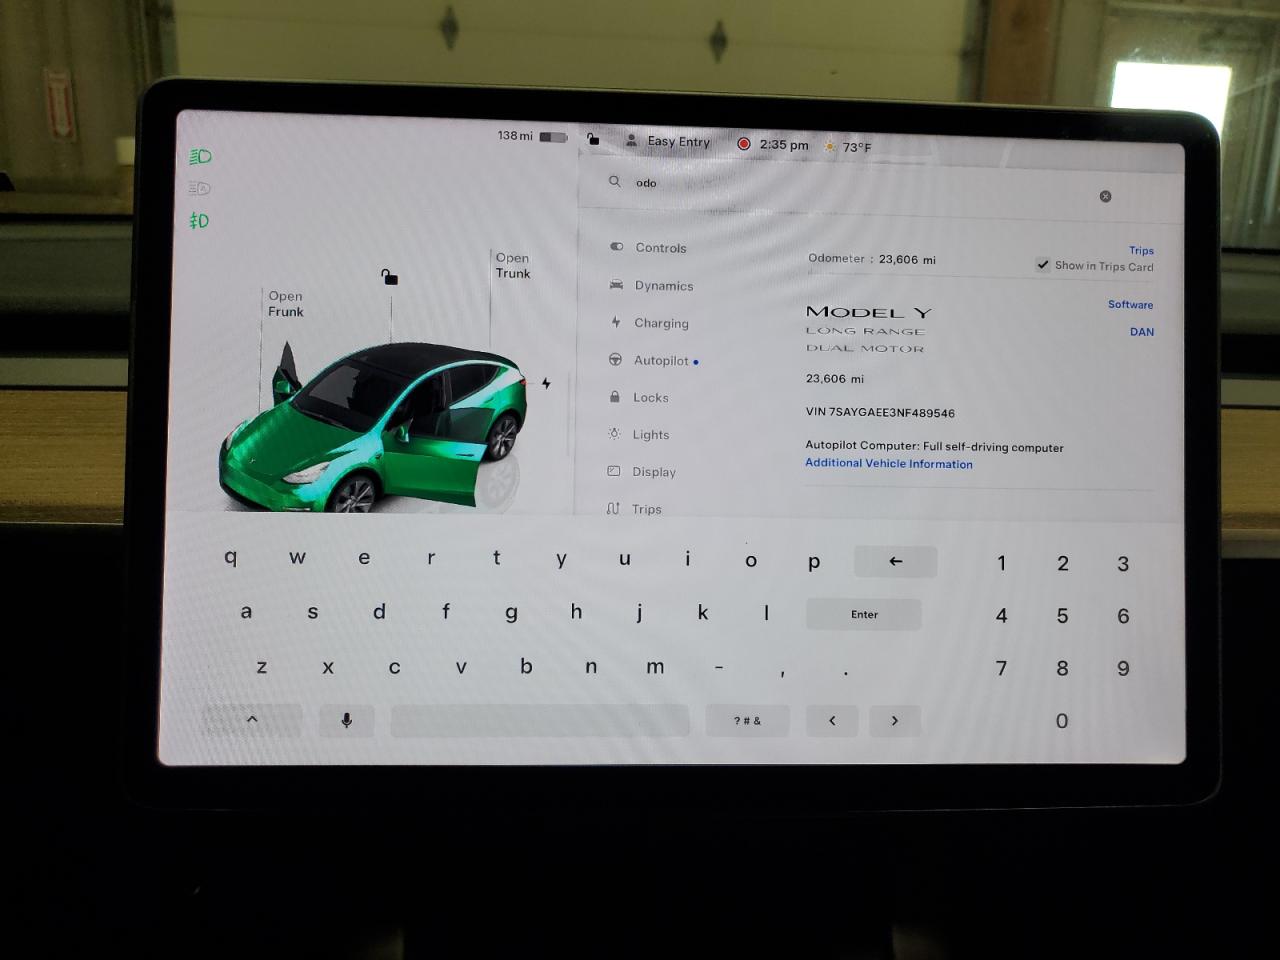
Task: Tap the number 5 key
Action: point(1062,616)
